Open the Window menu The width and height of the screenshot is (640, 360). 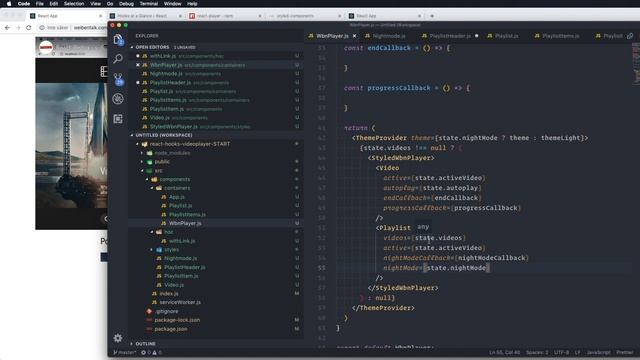click(173, 4)
